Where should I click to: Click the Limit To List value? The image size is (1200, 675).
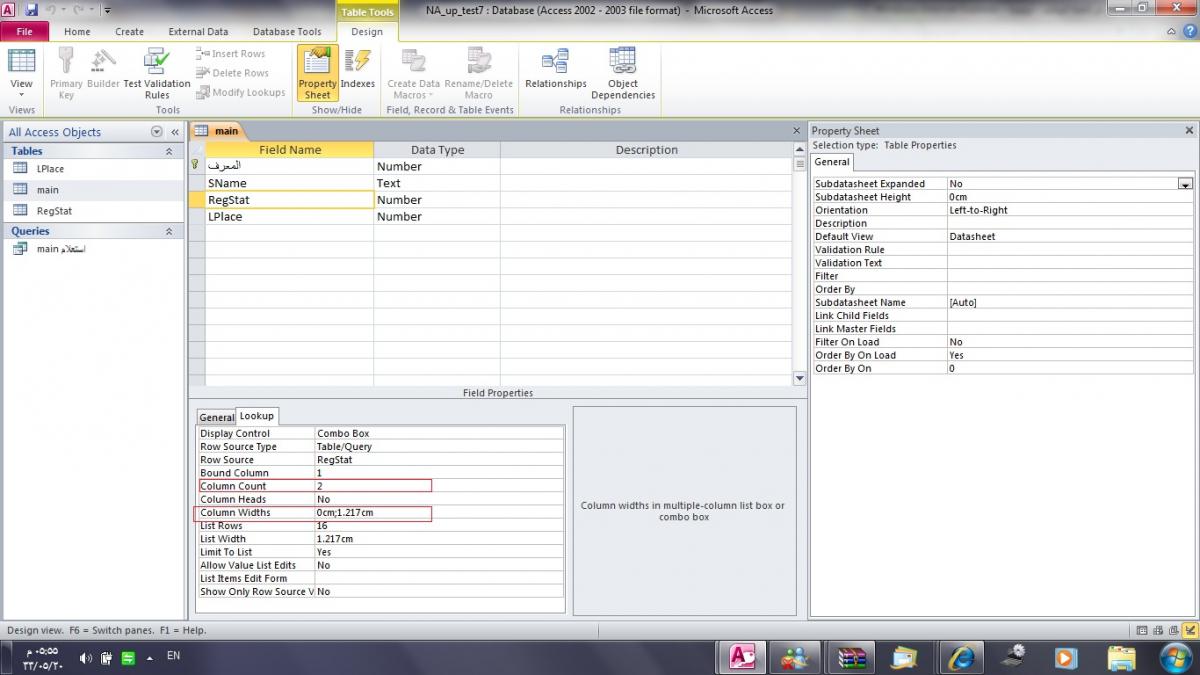pos(439,552)
